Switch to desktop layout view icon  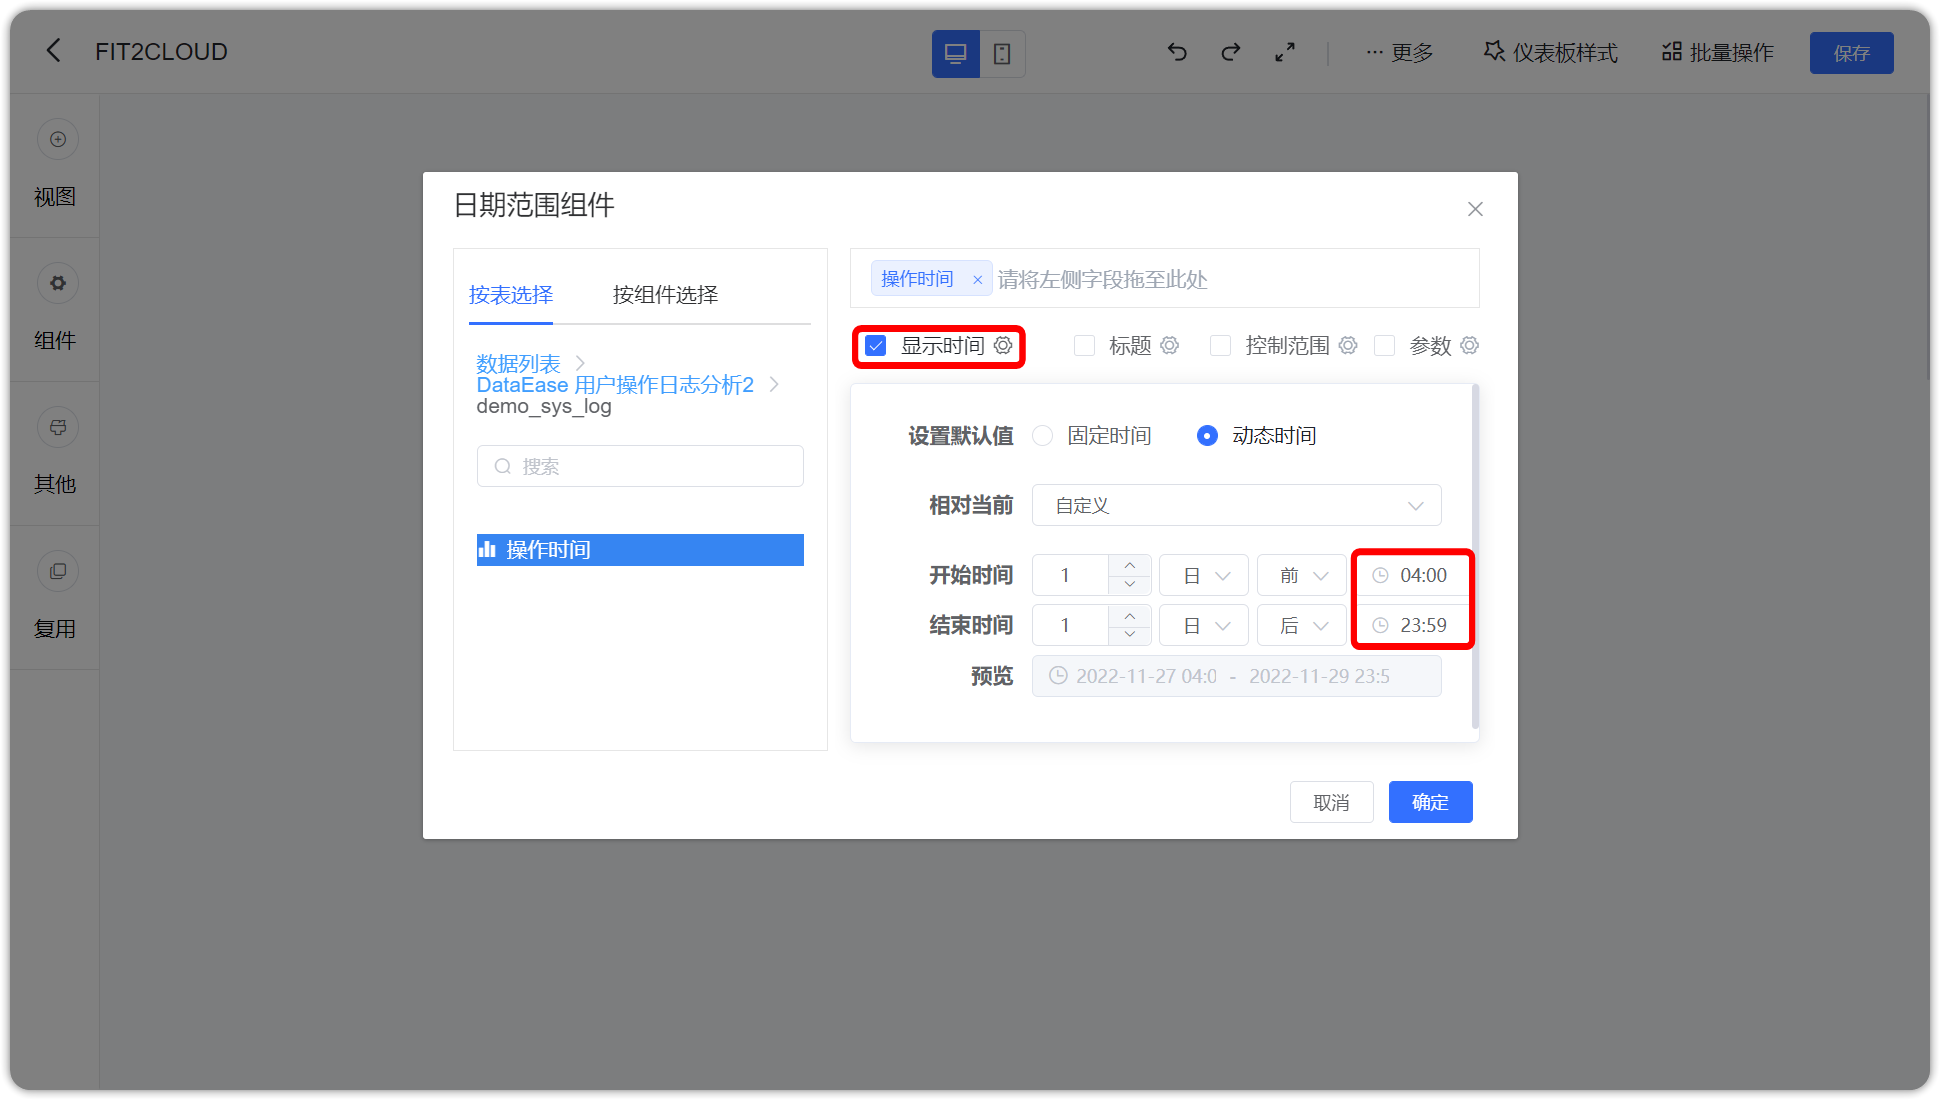[x=955, y=53]
